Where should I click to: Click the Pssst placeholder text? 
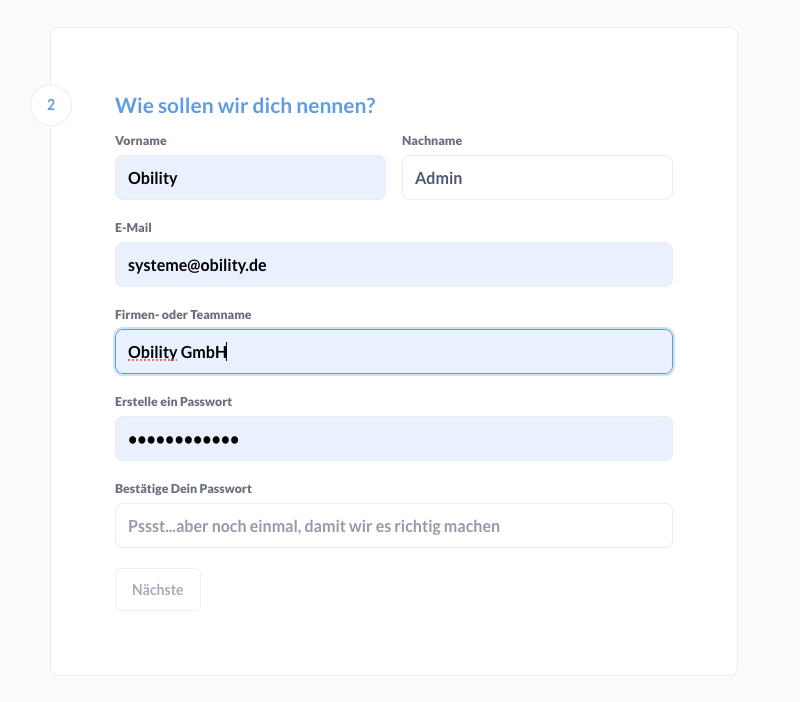click(x=313, y=526)
